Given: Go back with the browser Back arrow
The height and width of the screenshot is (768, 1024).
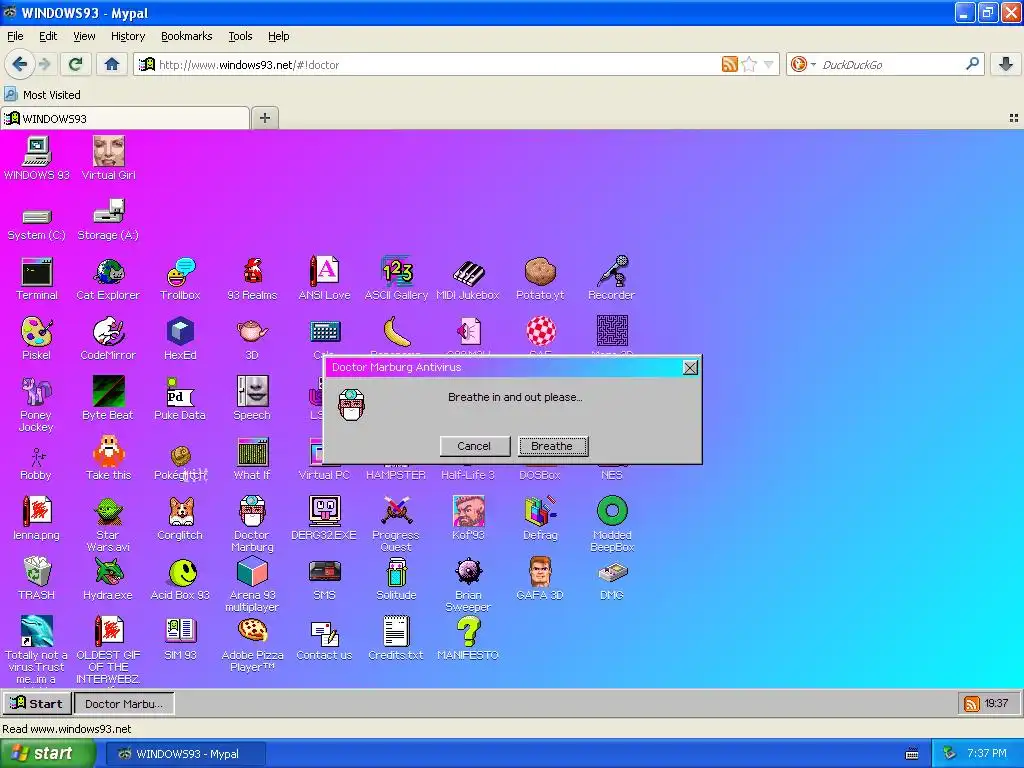Looking at the screenshot, I should [19, 64].
